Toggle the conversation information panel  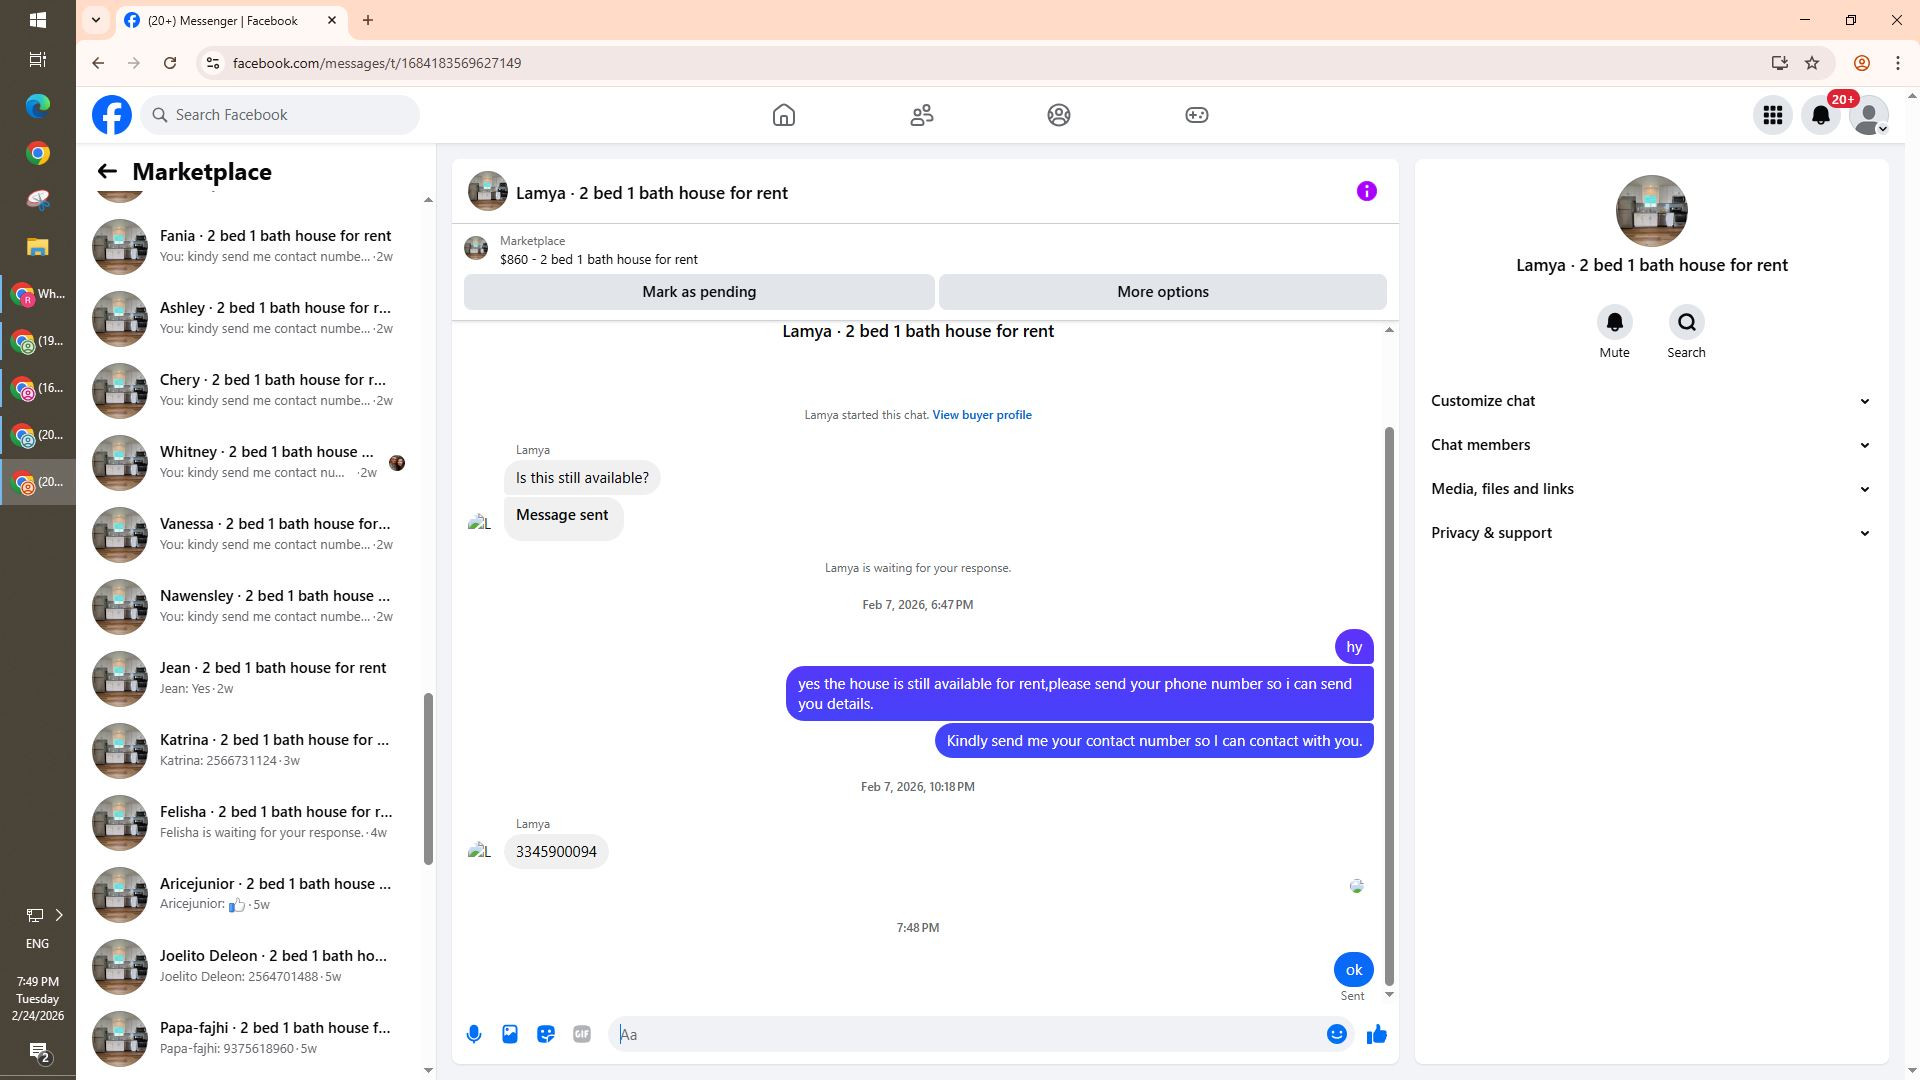pos(1366,191)
